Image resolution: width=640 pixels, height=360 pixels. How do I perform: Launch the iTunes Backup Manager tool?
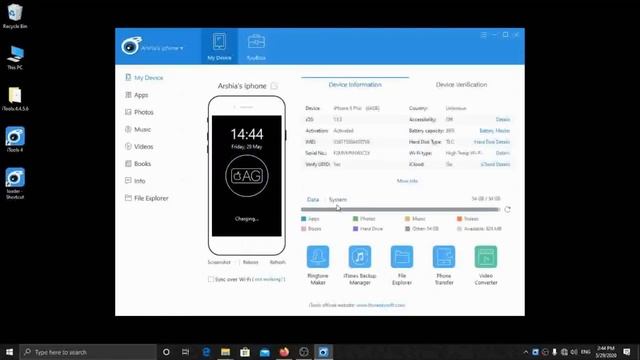tap(360, 265)
